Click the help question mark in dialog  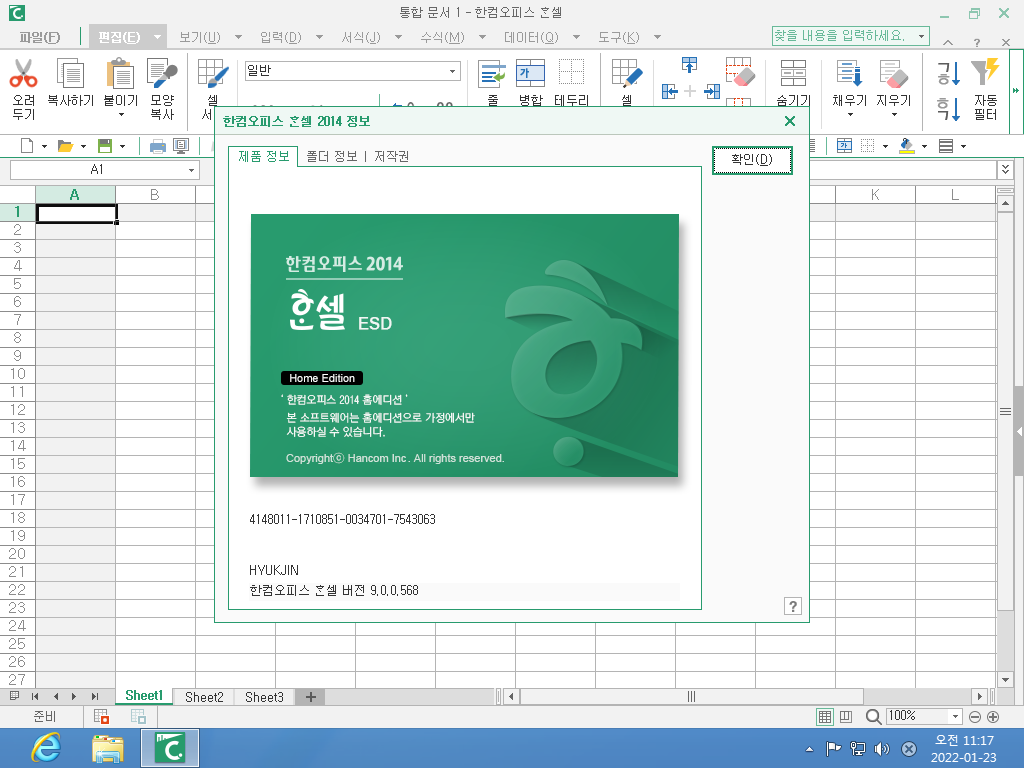coord(792,606)
